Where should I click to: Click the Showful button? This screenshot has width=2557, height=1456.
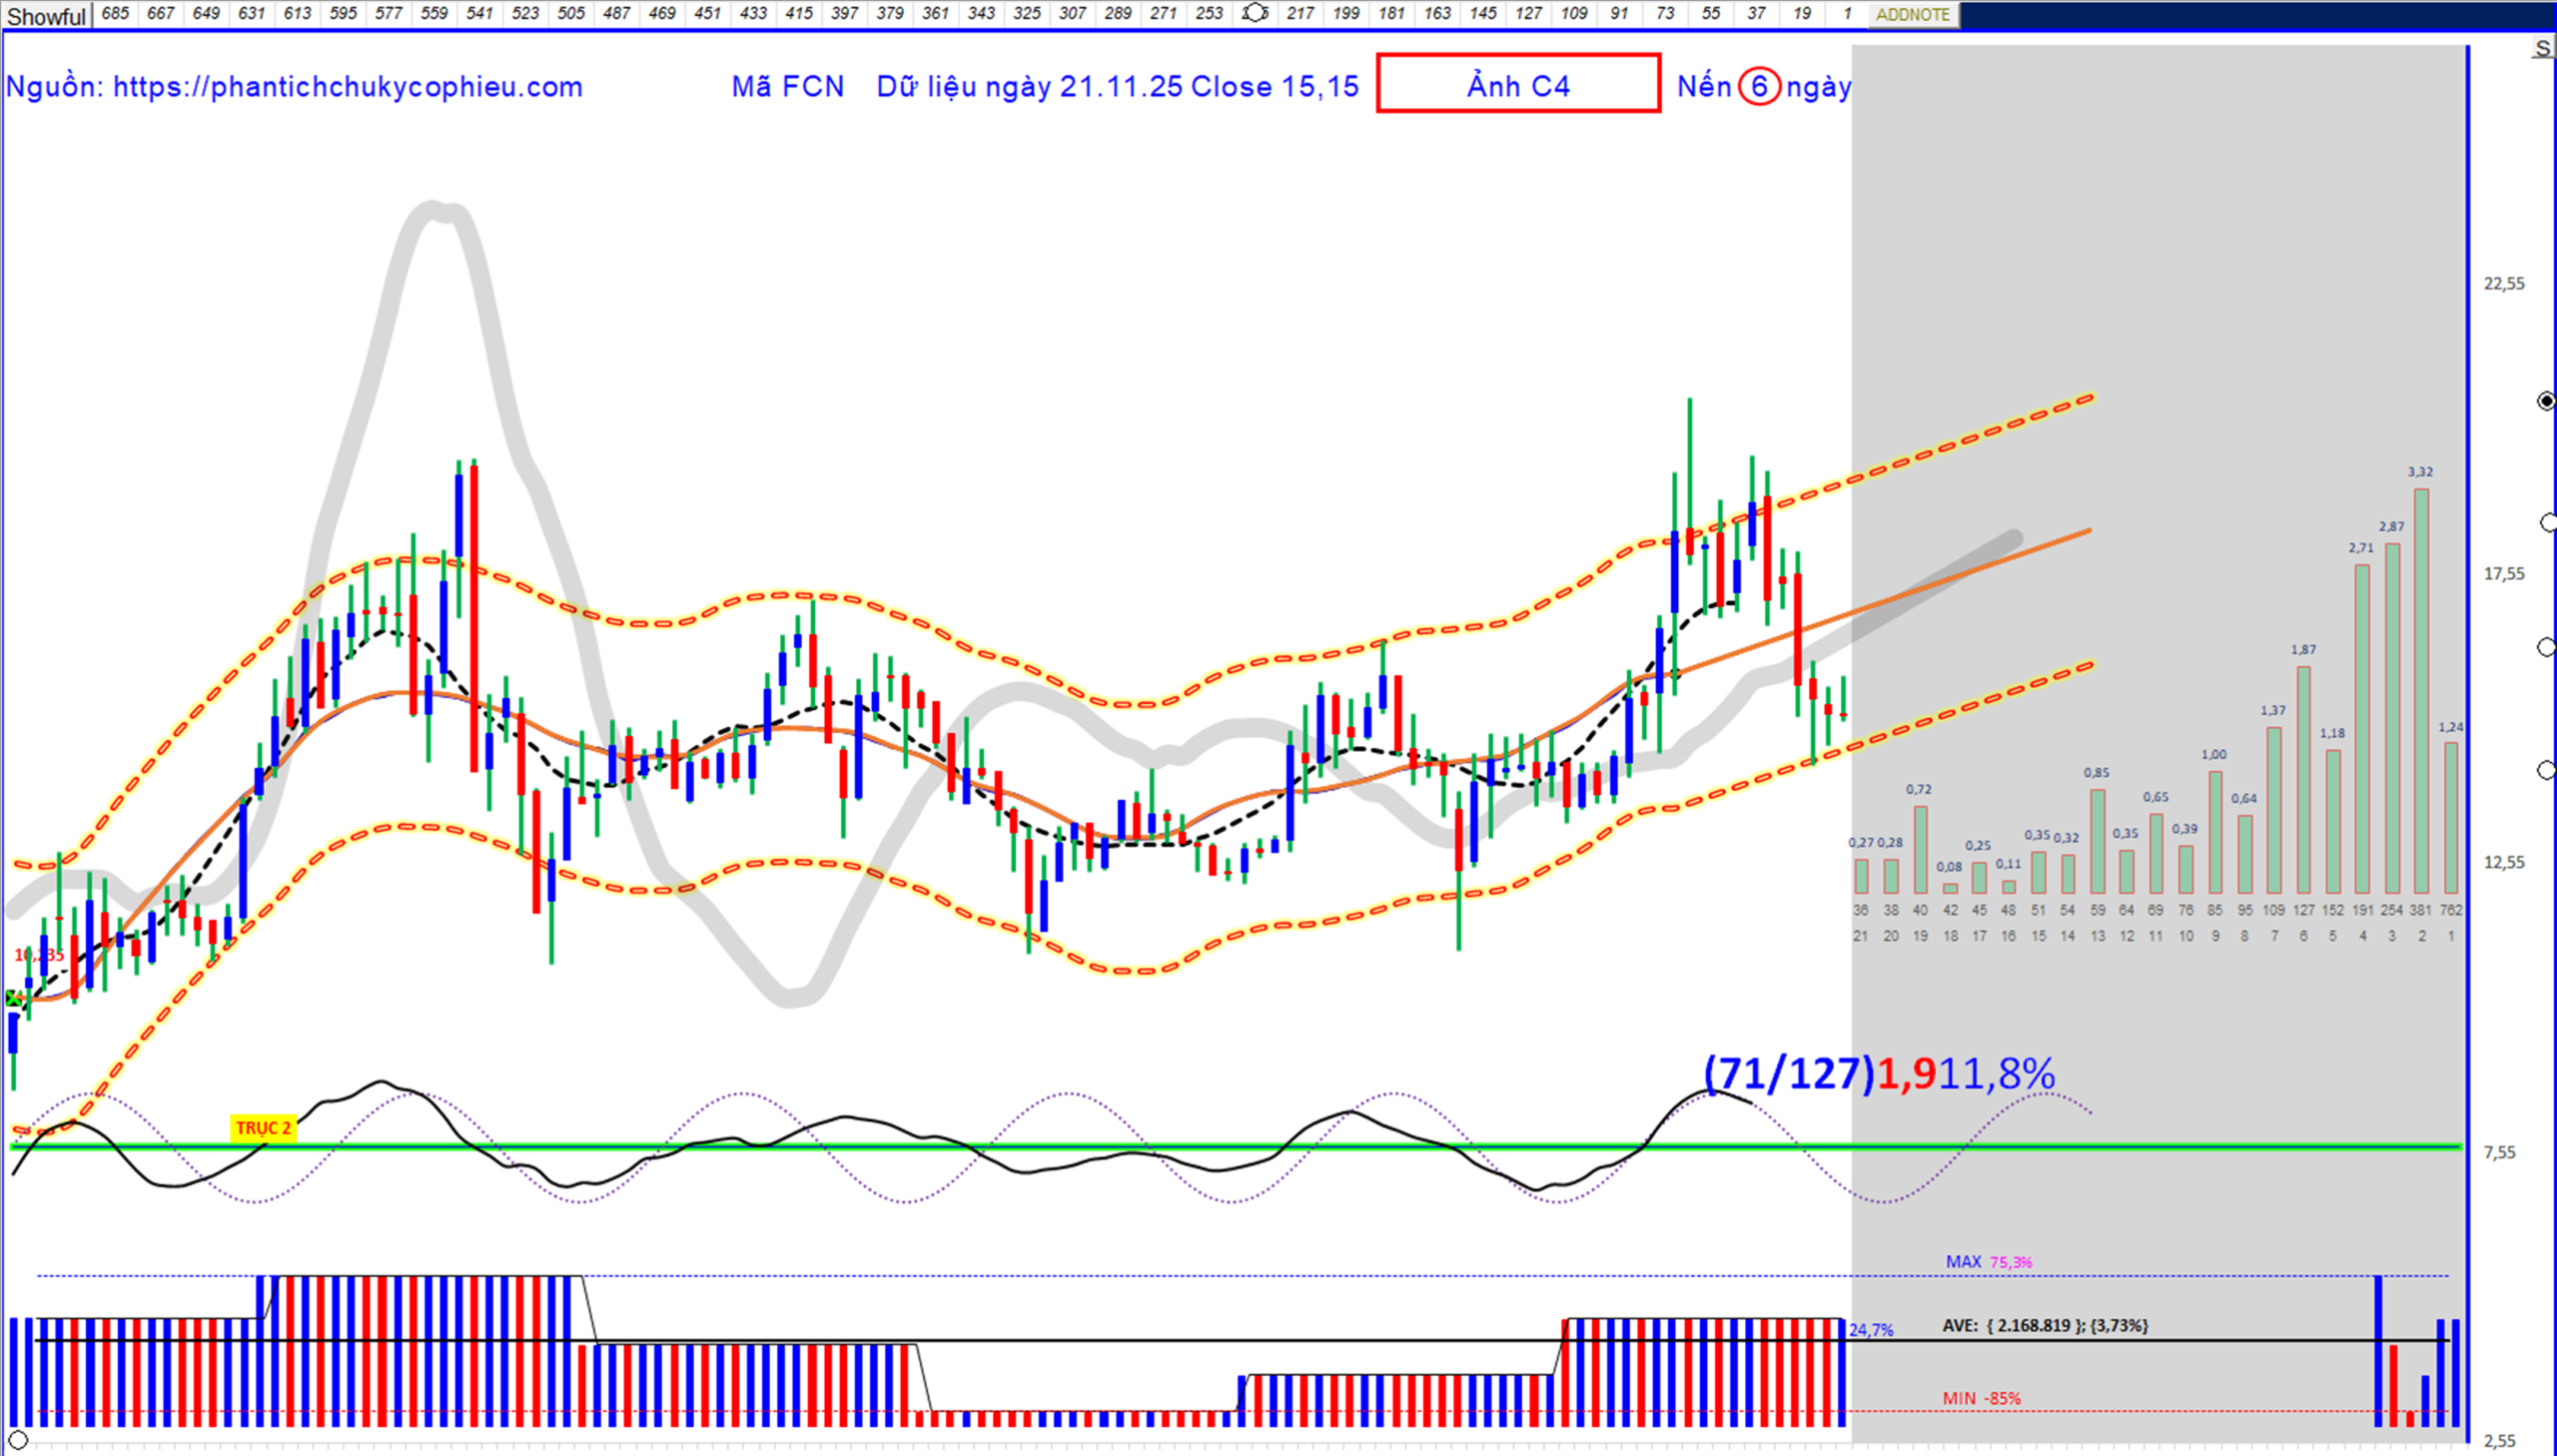46,16
